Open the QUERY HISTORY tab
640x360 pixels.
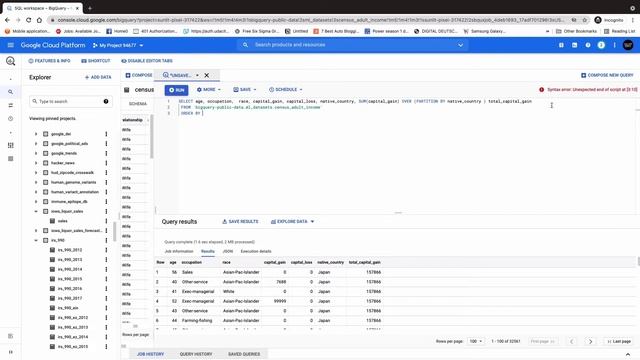pos(196,354)
